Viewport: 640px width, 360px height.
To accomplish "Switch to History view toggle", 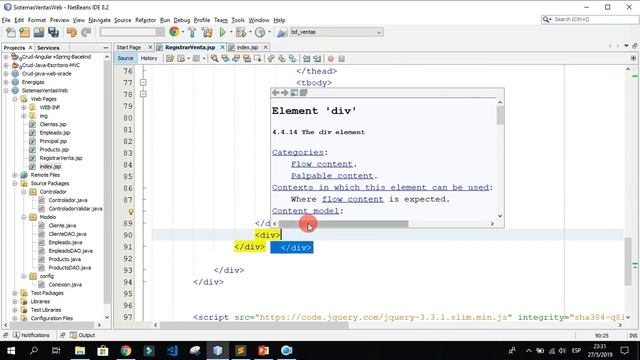I will (x=149, y=58).
